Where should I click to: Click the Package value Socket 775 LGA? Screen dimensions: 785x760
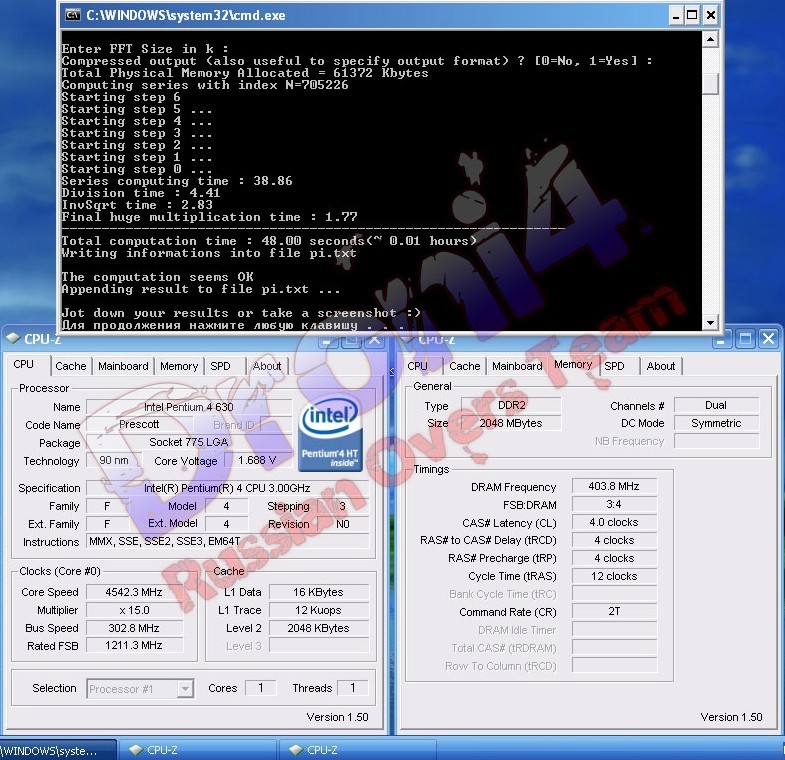coord(189,443)
